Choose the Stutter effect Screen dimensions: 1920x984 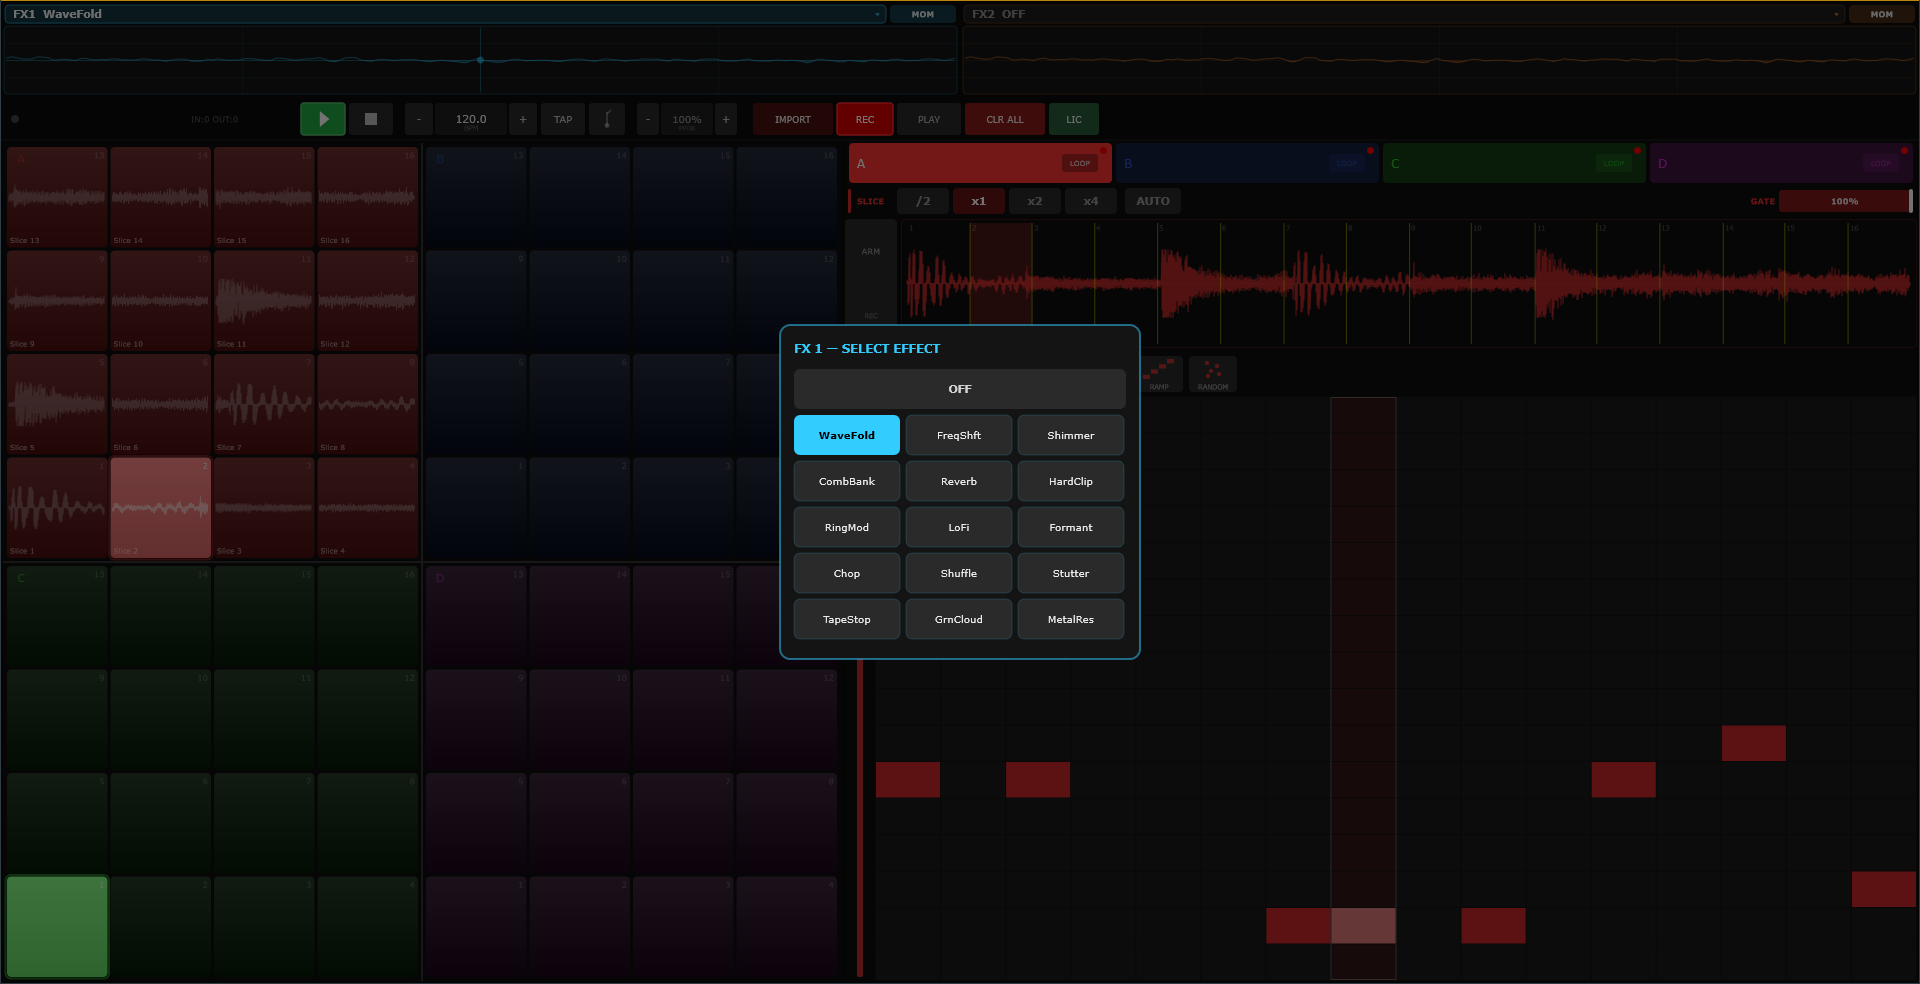[1071, 573]
